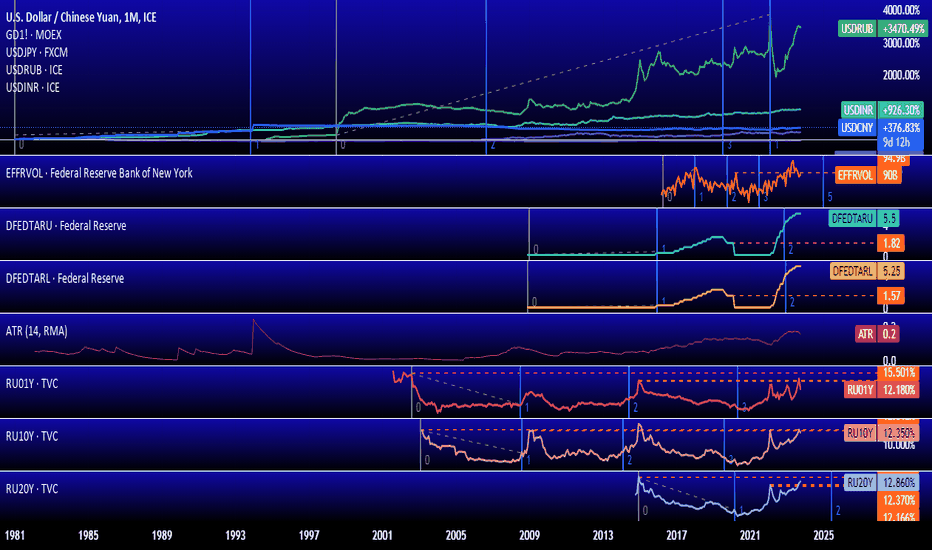This screenshot has width=932, height=550.
Task: Select the ATR (14, RMA) indicator legend
Action: [x=36, y=331]
